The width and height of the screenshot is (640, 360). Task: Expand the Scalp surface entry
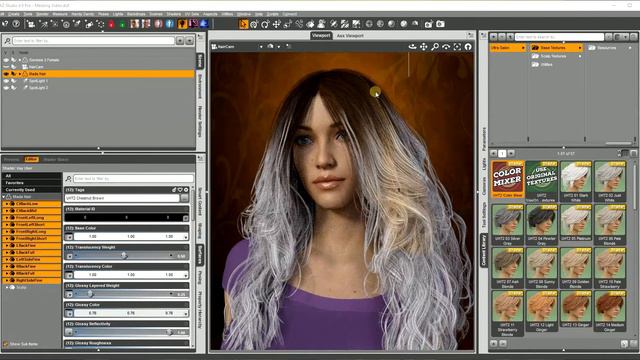click(7, 287)
